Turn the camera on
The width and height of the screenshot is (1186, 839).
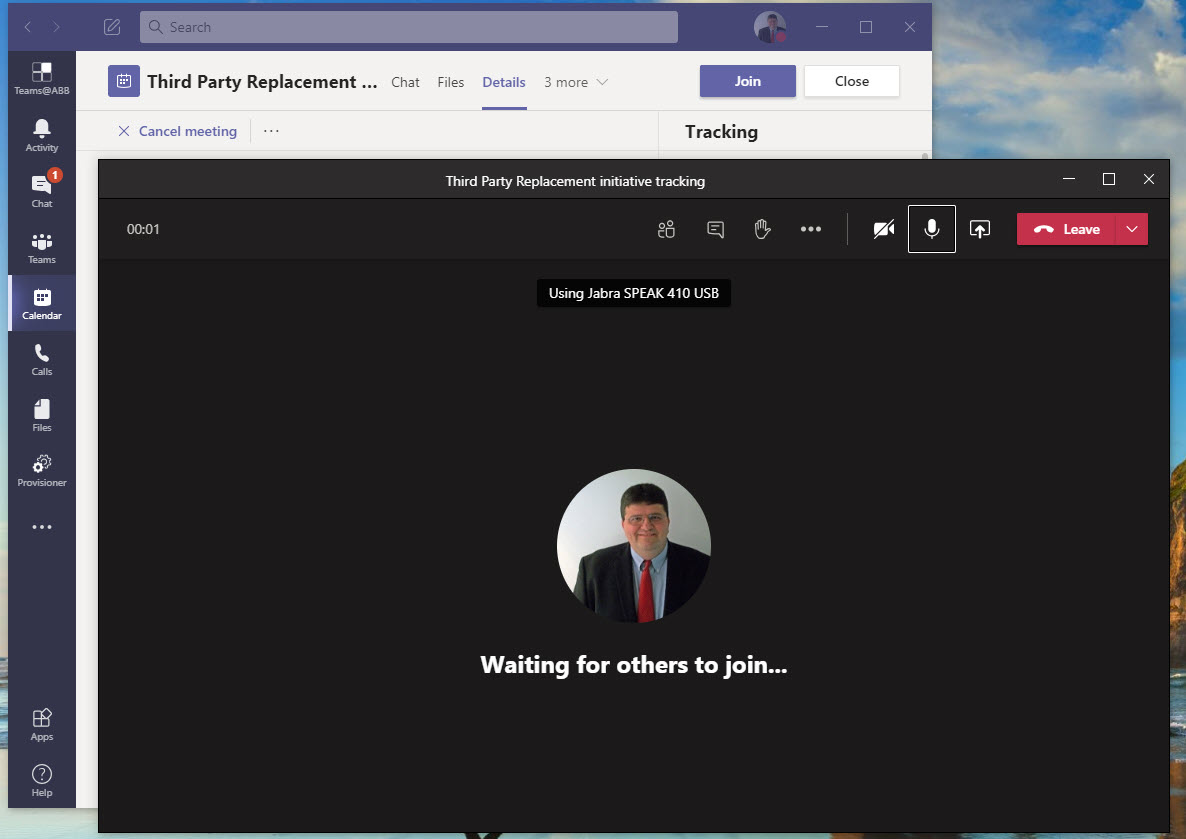[x=883, y=229]
